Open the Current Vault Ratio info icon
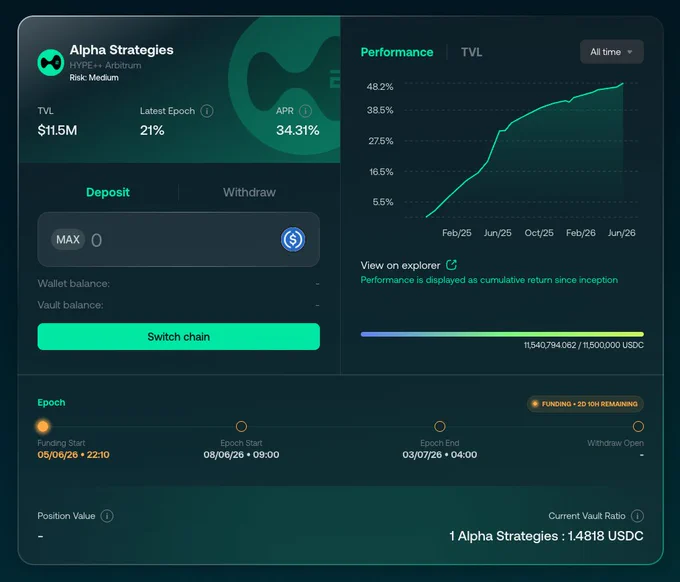The image size is (680, 582). point(637,516)
